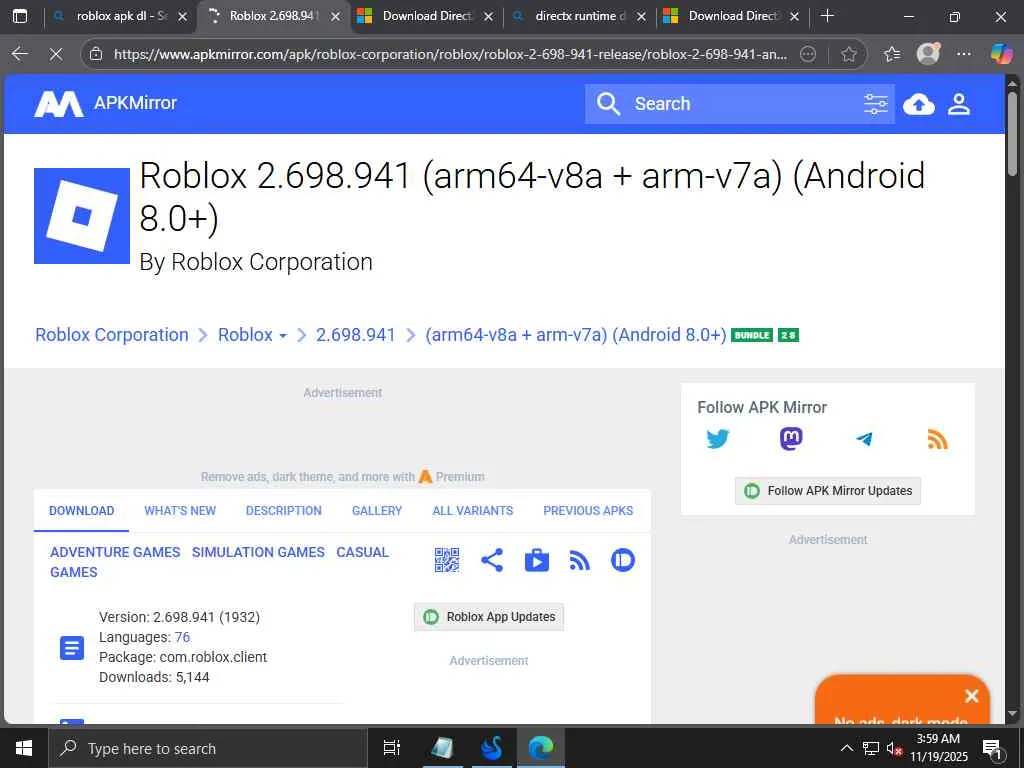Open the Roblox RSS feed icon
The width and height of the screenshot is (1024, 768).
(x=579, y=560)
